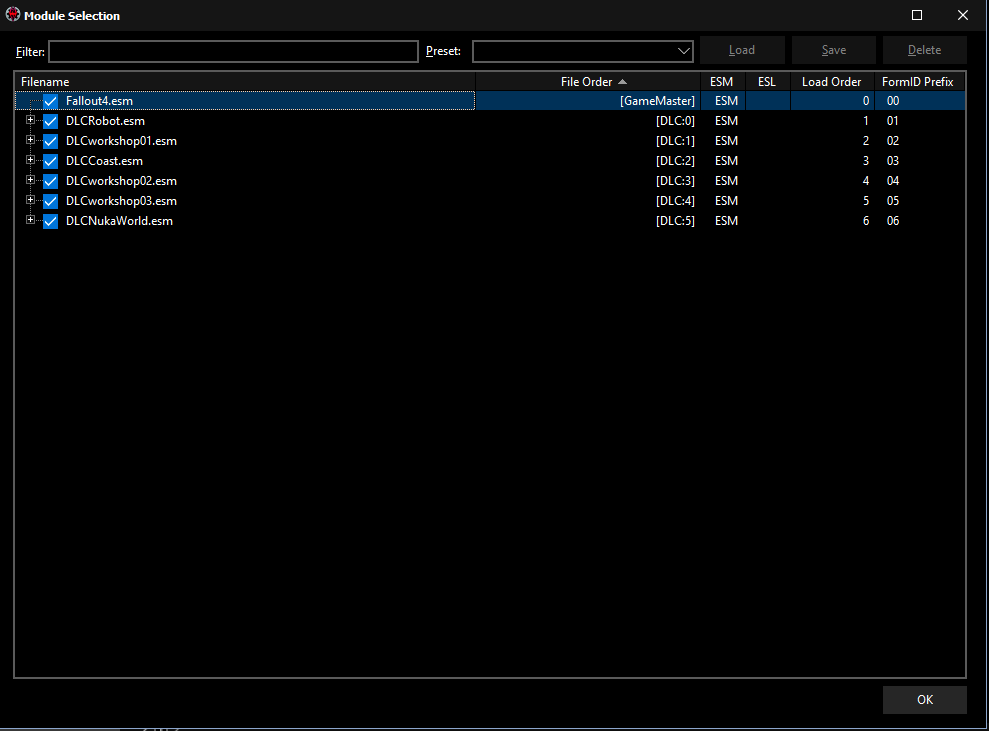Expand the DLCCoast.esm tree node
The image size is (989, 731).
(30, 160)
